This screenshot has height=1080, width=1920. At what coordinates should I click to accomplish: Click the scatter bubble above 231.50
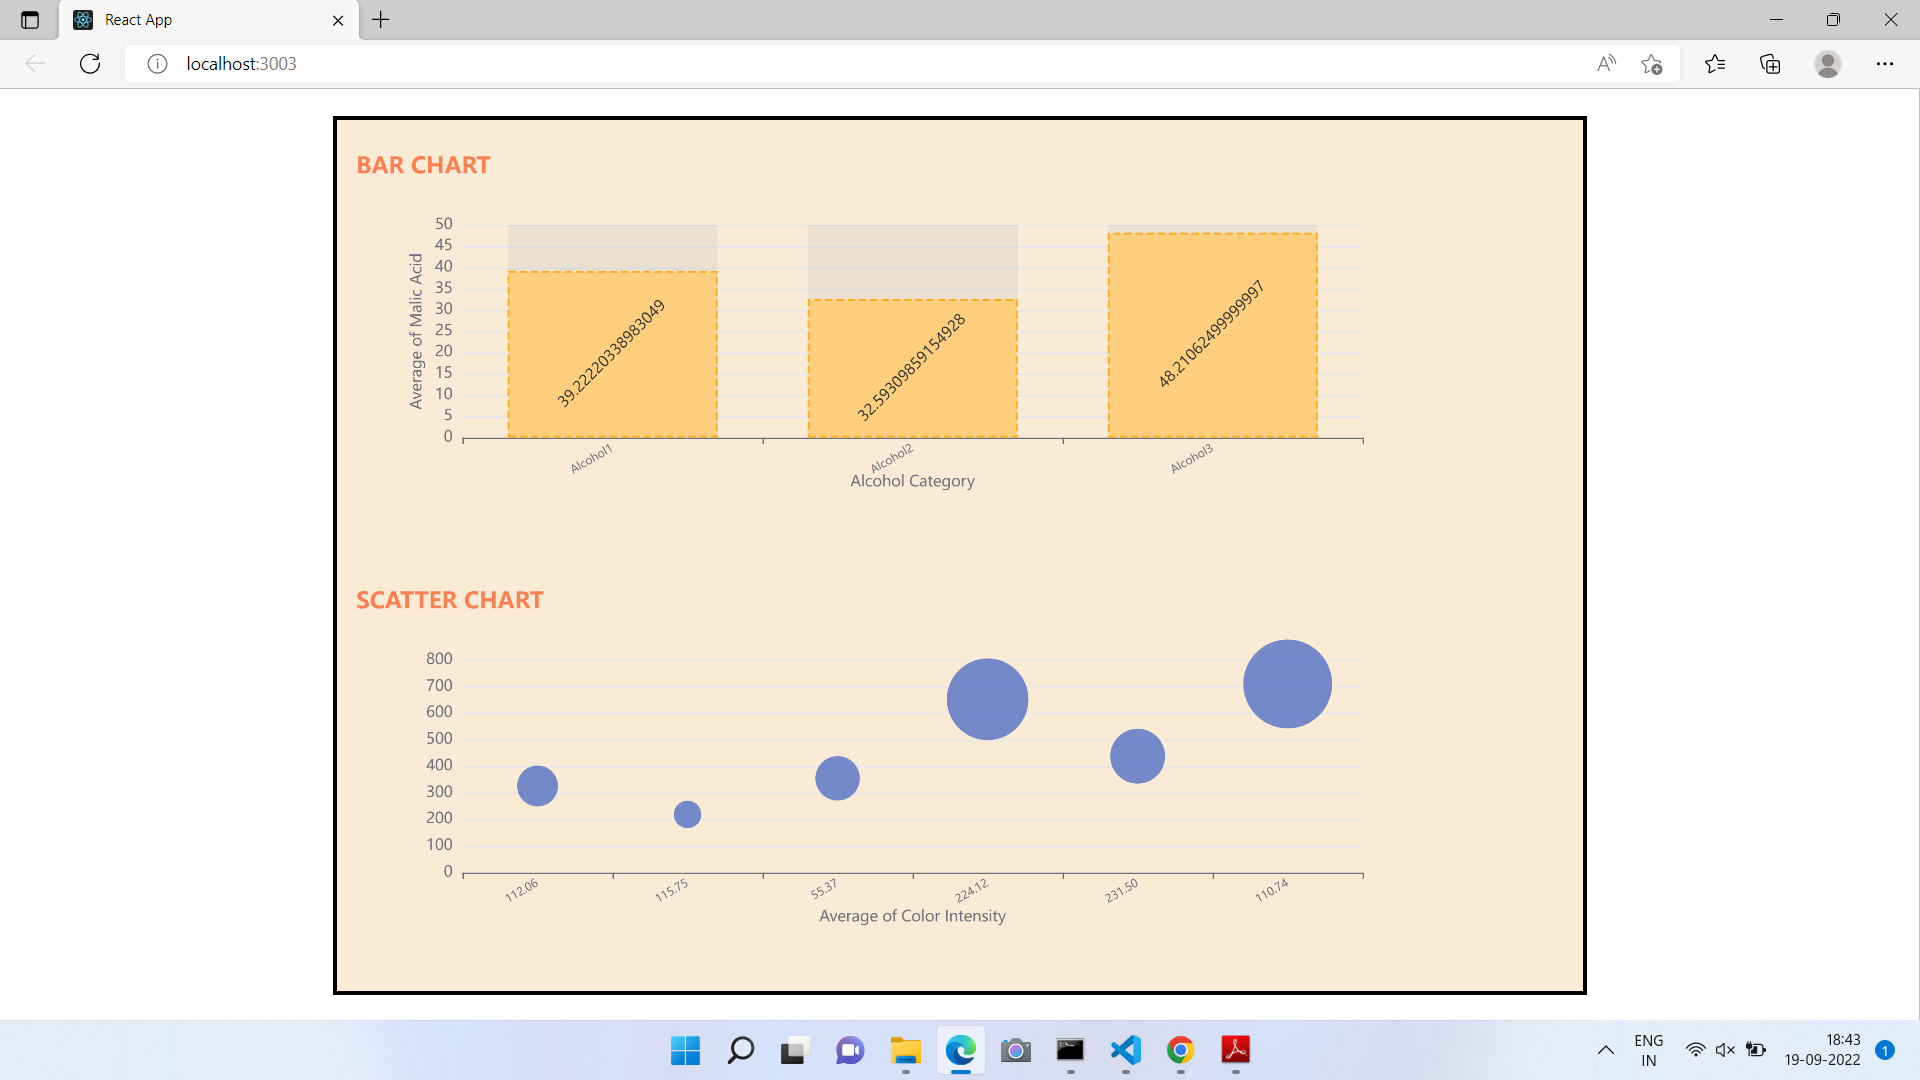pyautogui.click(x=1137, y=756)
